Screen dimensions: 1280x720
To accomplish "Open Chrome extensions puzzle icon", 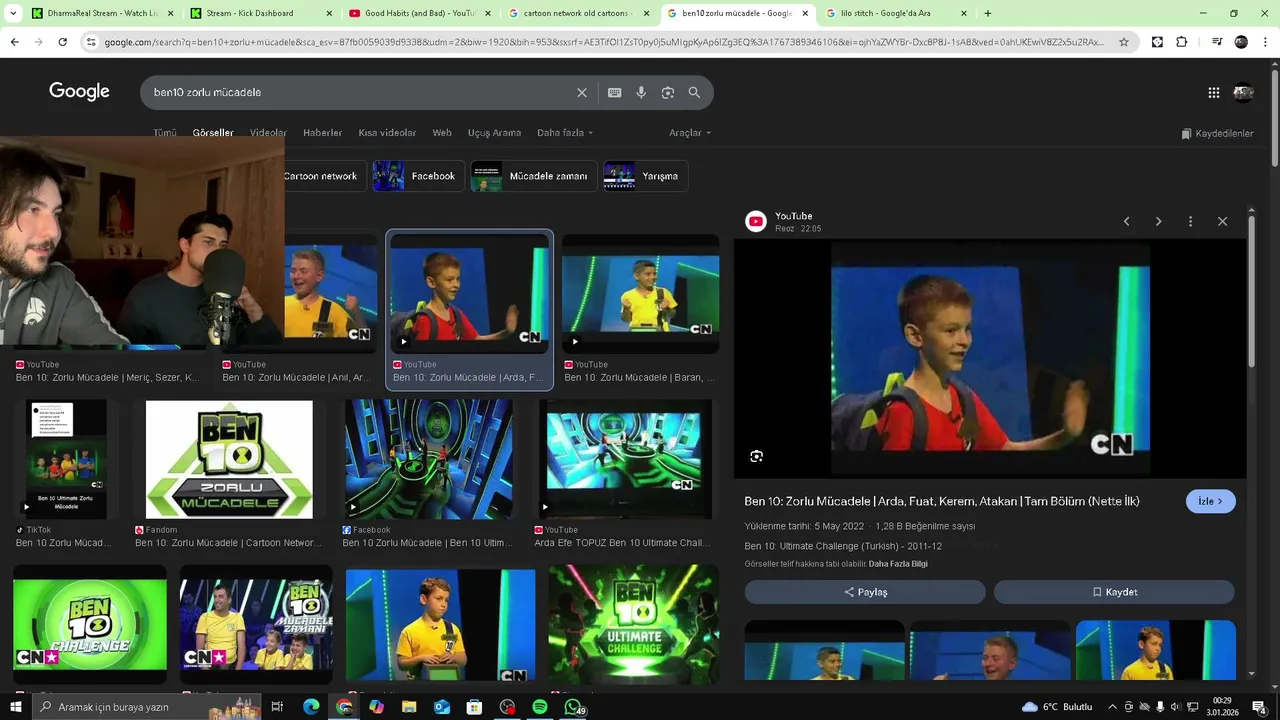I will [1182, 42].
